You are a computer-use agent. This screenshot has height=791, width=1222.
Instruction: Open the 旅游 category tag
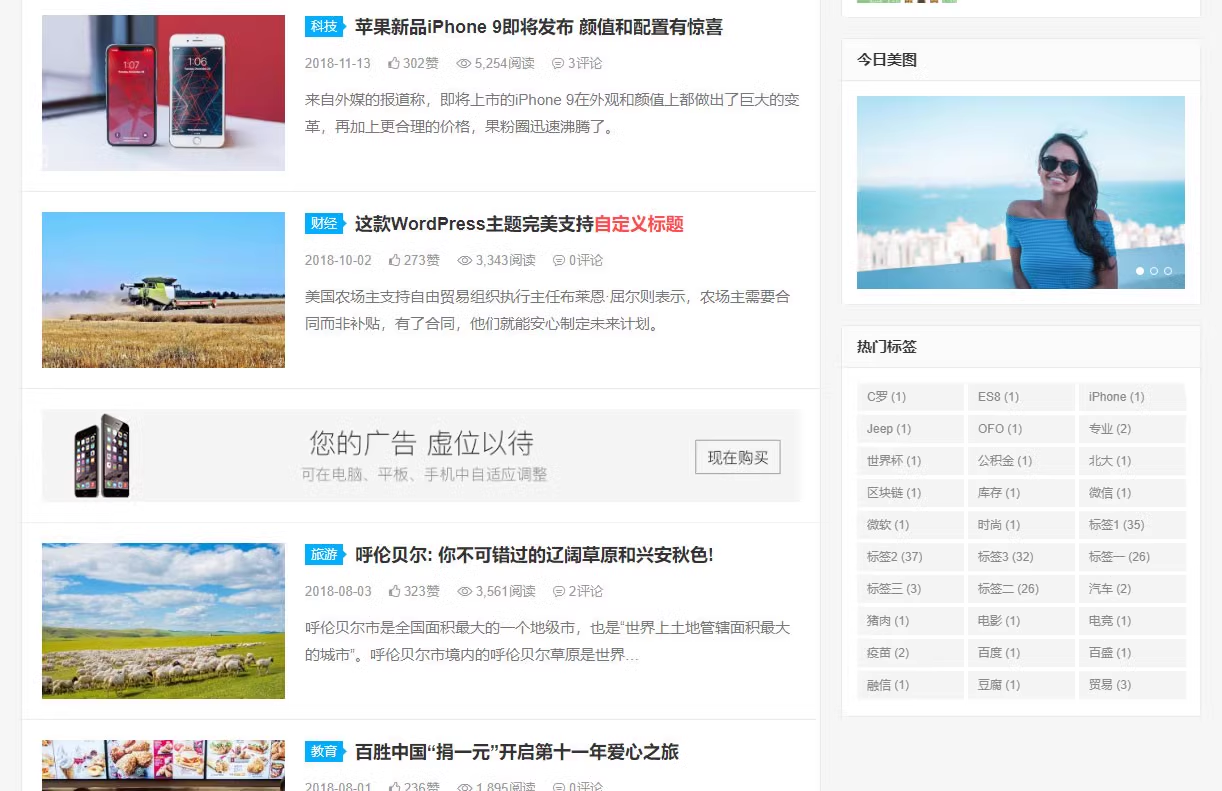pyautogui.click(x=324, y=555)
